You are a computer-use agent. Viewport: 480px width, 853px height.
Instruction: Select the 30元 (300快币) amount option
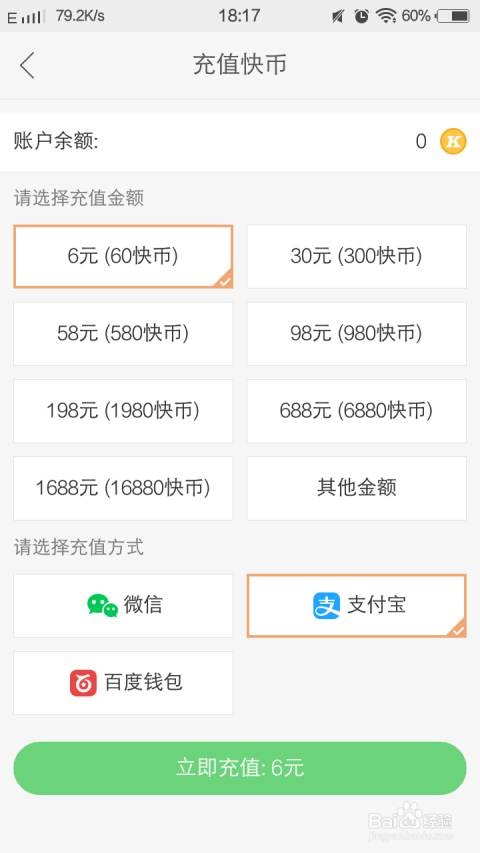point(356,257)
